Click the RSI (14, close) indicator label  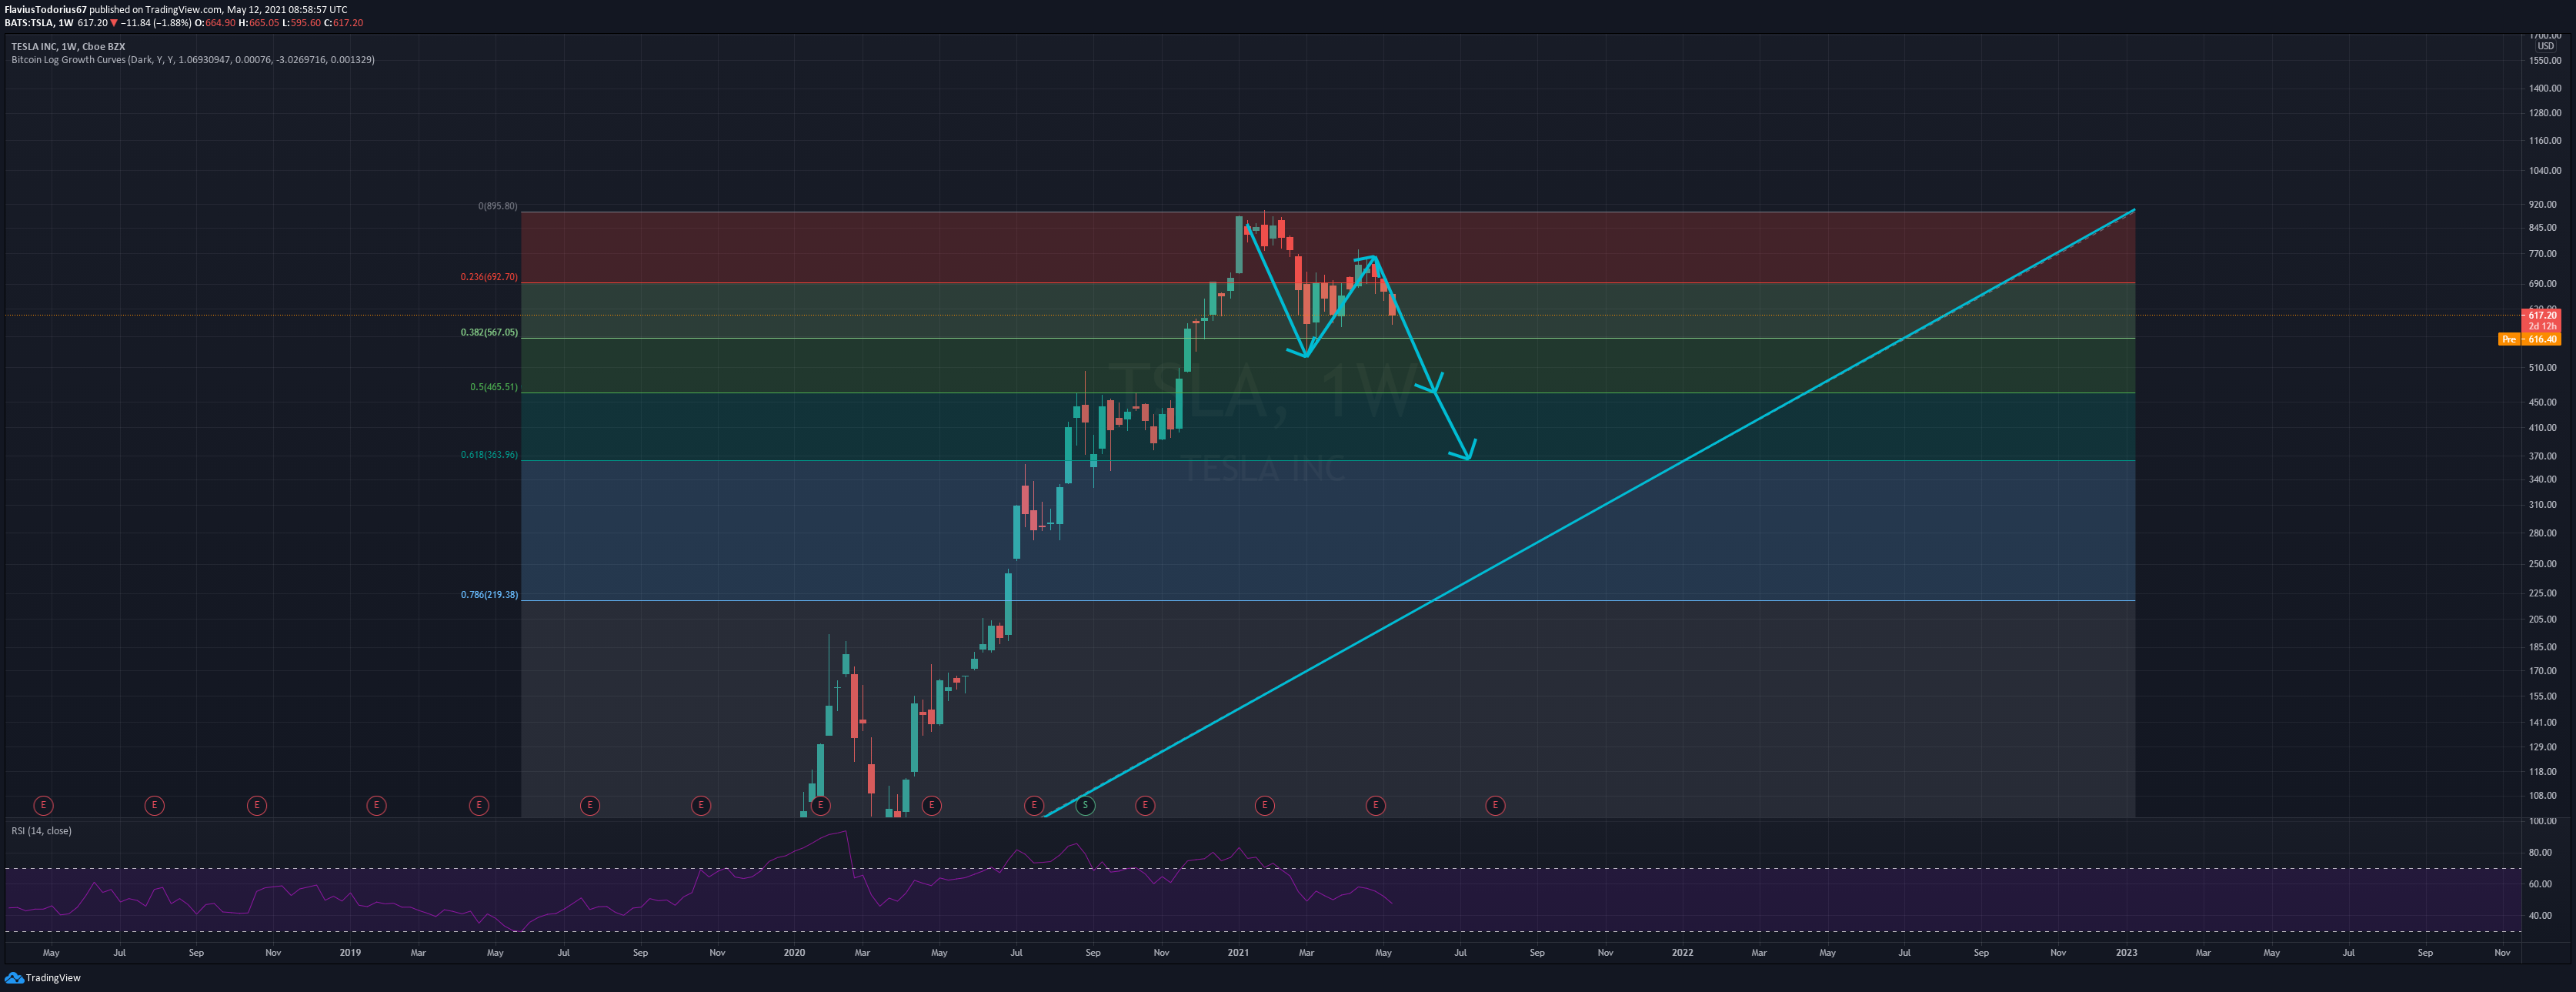click(41, 831)
